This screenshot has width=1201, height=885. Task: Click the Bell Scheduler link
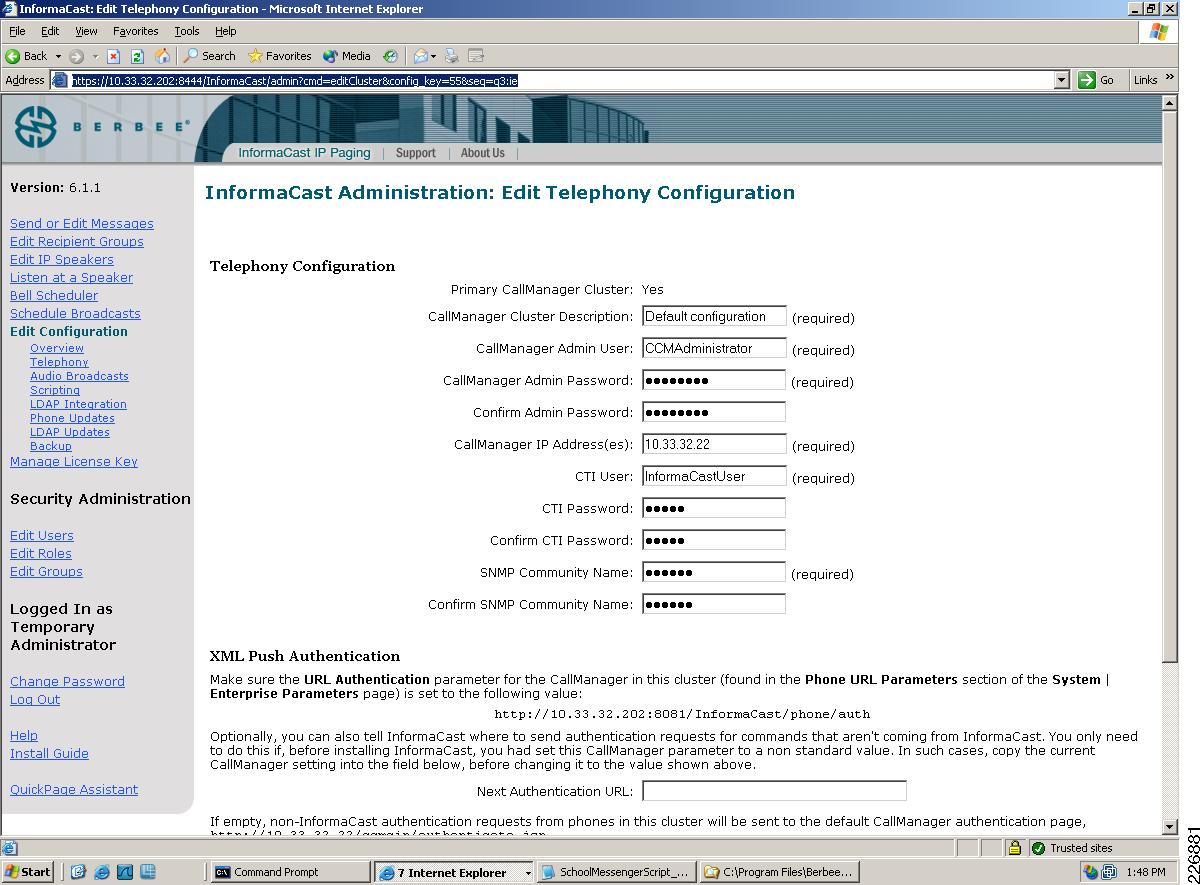[x=54, y=296]
